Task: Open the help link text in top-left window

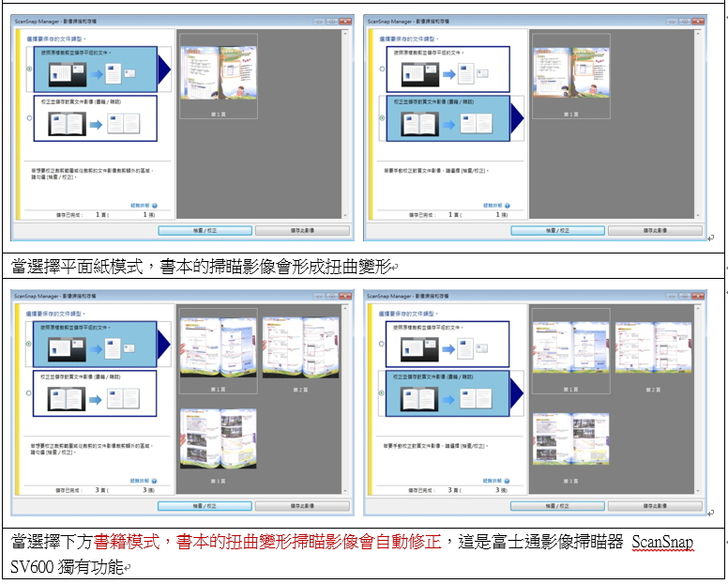Action: click(140, 205)
